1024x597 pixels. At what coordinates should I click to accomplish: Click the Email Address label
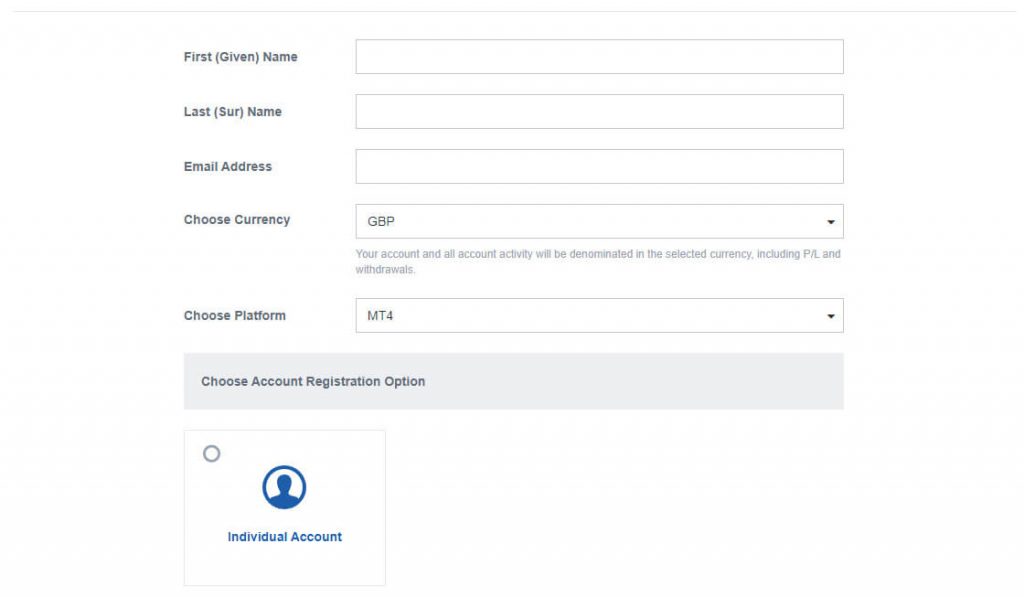226,166
